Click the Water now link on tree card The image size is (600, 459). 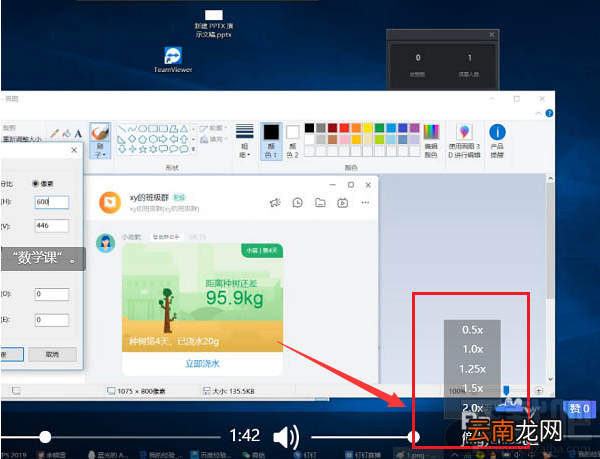tap(202, 364)
